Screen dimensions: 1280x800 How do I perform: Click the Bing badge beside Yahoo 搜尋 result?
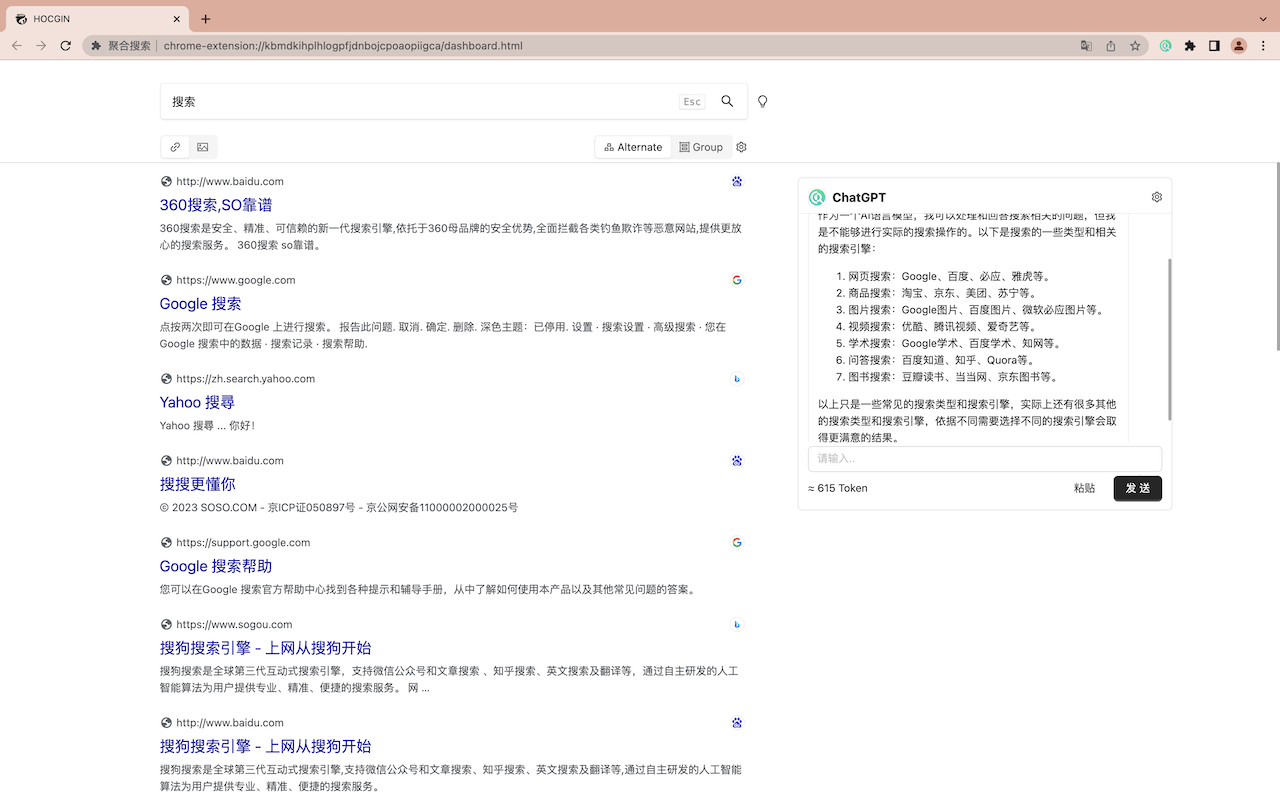point(737,378)
